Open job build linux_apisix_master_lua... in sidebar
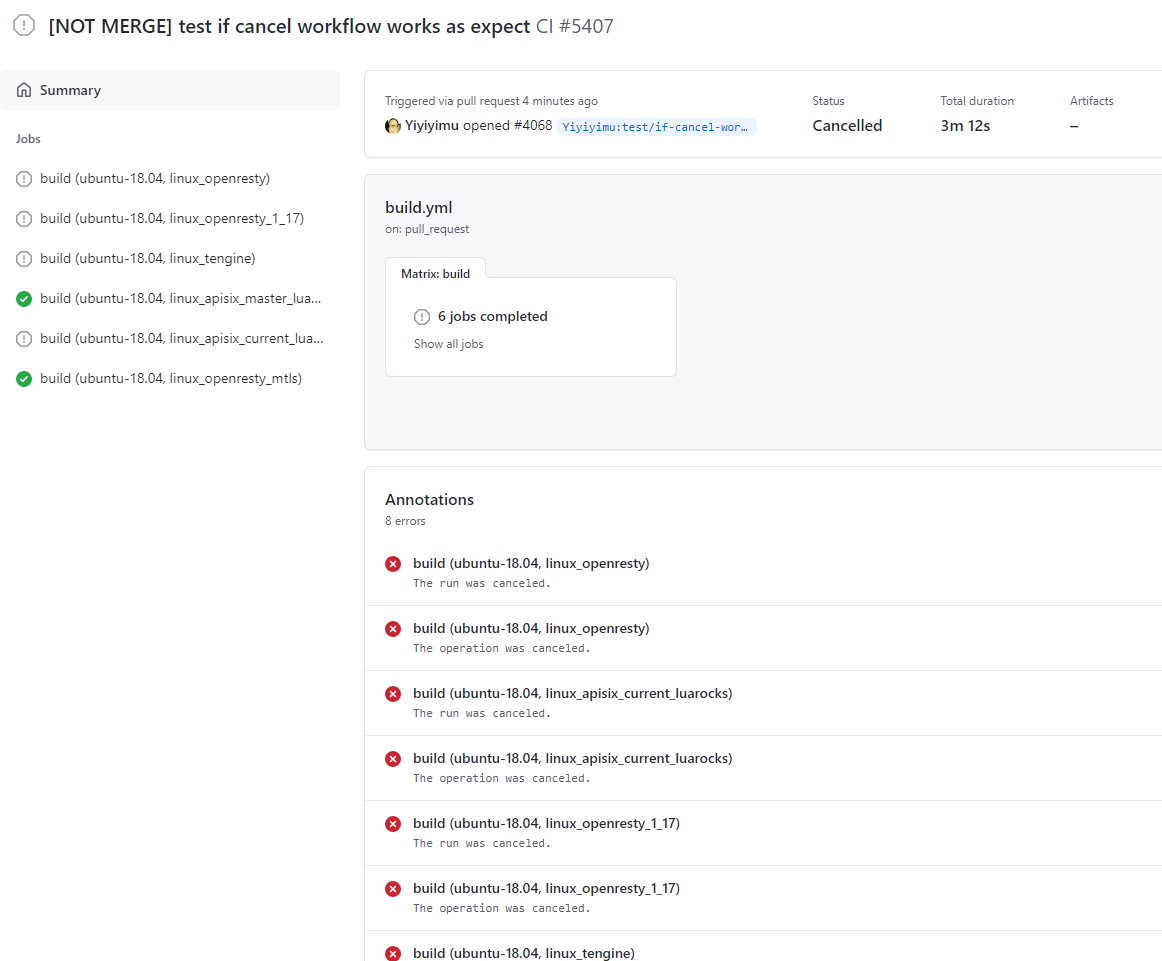This screenshot has width=1162, height=961. pyautogui.click(x=181, y=299)
